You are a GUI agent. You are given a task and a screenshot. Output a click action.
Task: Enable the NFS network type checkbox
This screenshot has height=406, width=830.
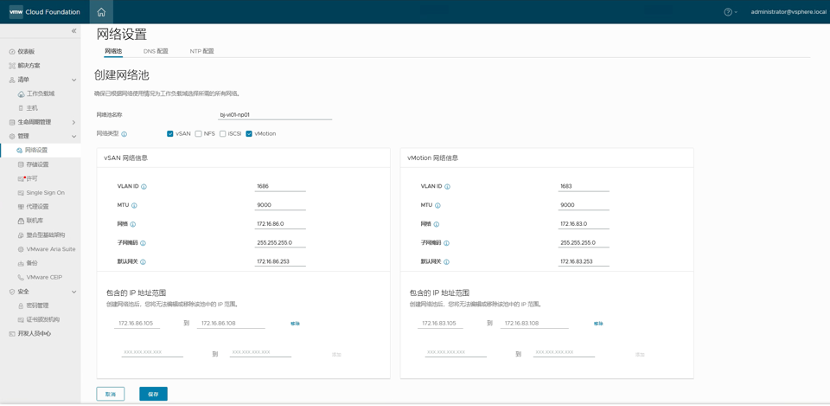point(199,134)
